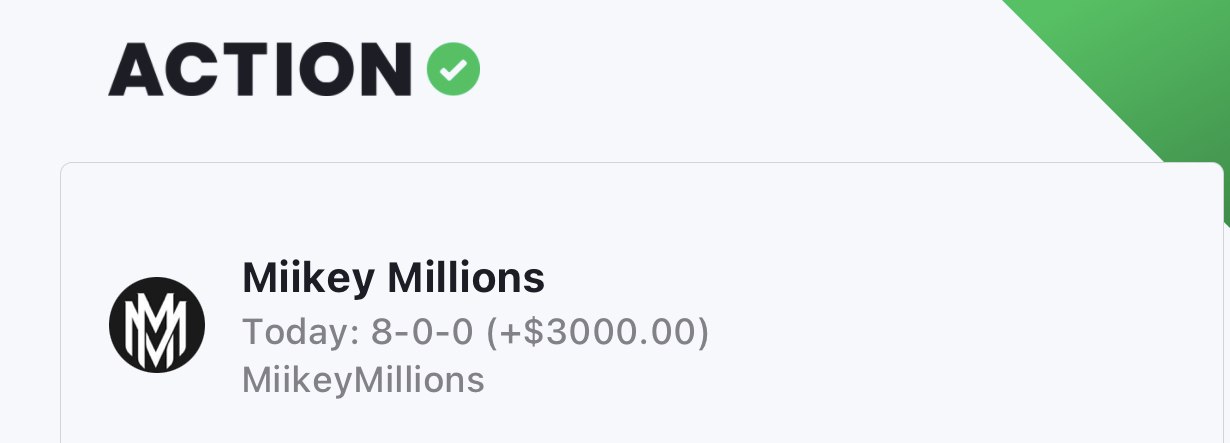Click the +$3000.00 profit amount
The height and width of the screenshot is (443, 1230).
point(598,332)
